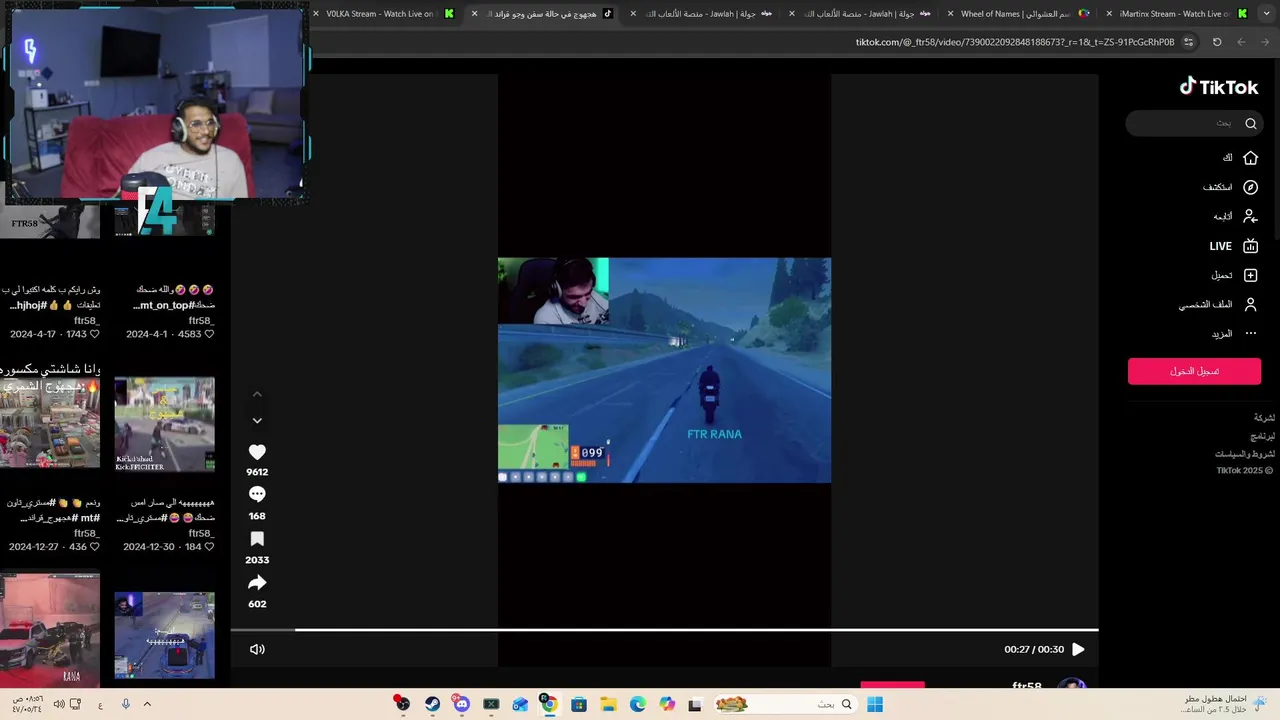Open Copilot from the taskbar
1280x720 pixels.
pos(667,705)
